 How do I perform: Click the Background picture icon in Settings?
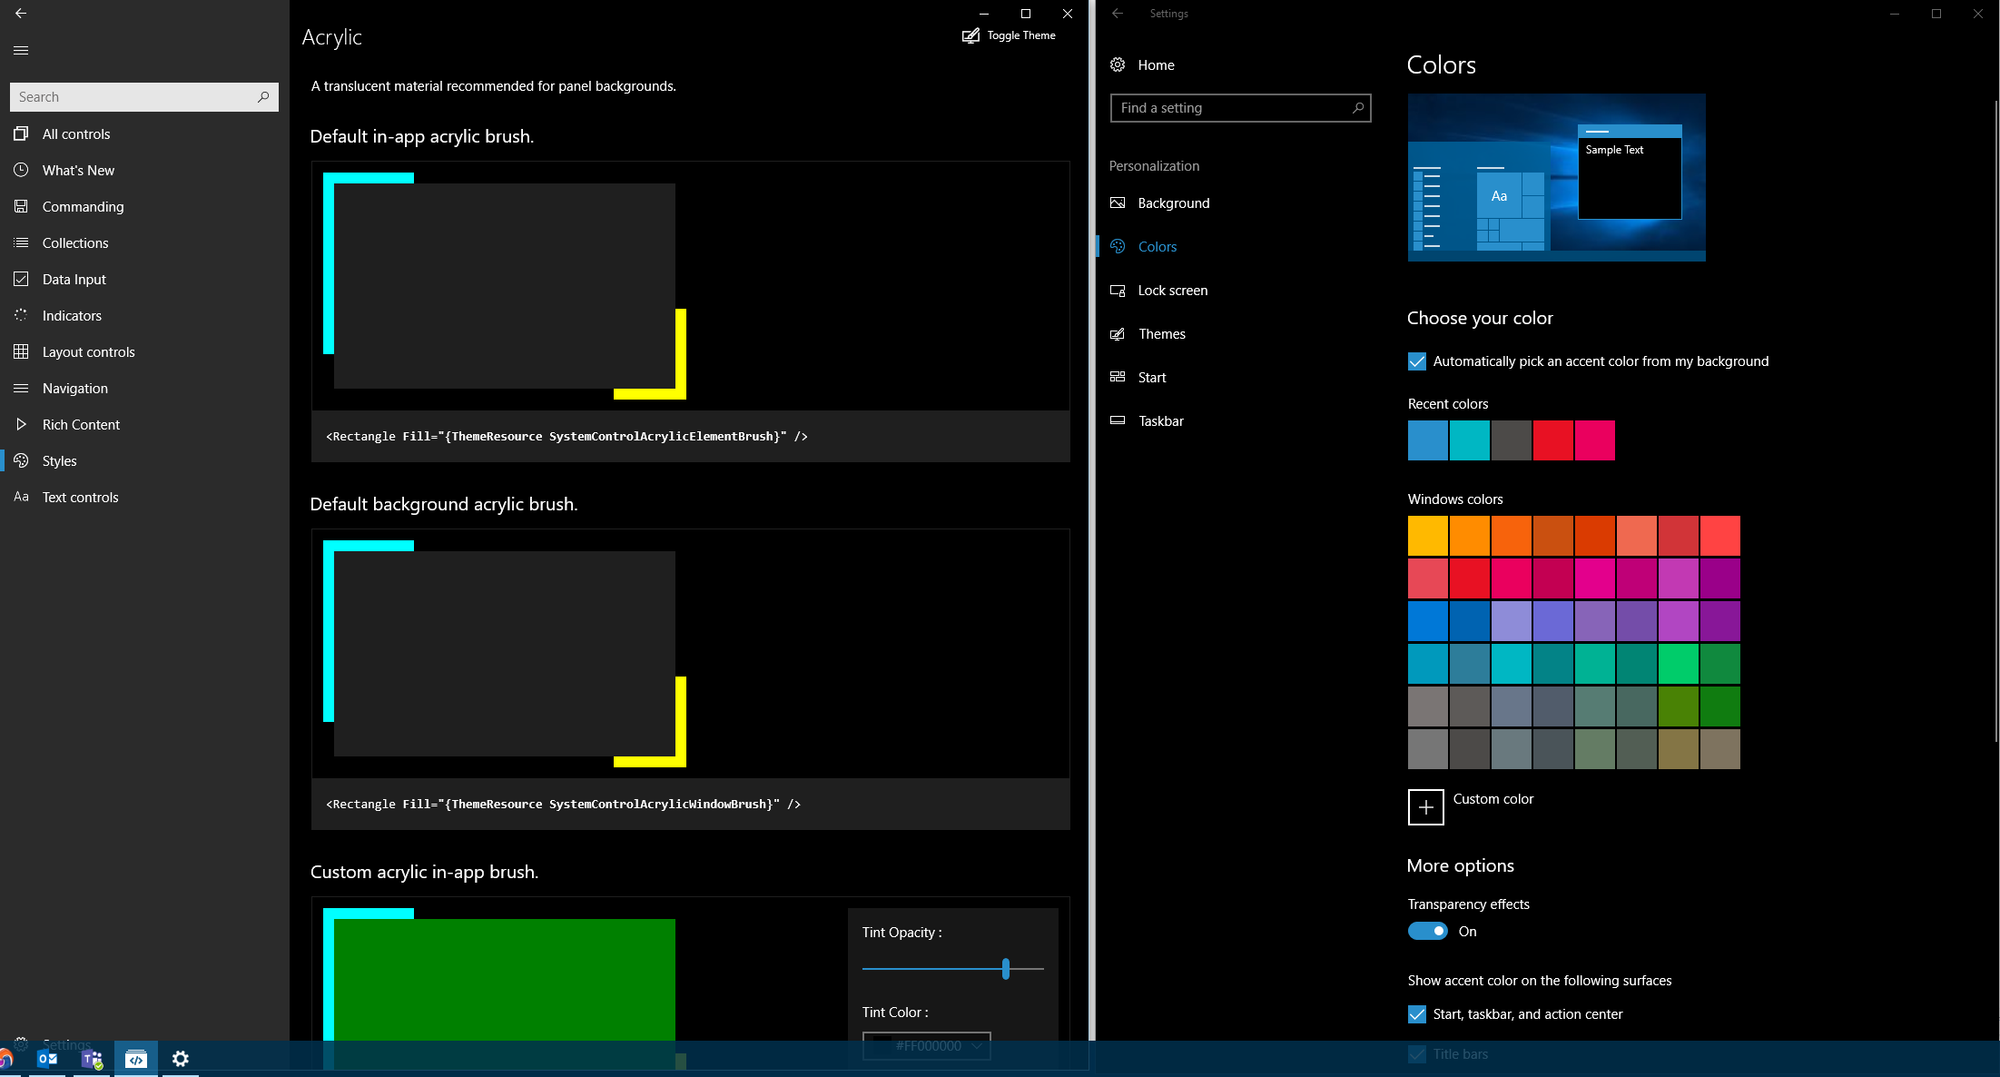tap(1118, 203)
